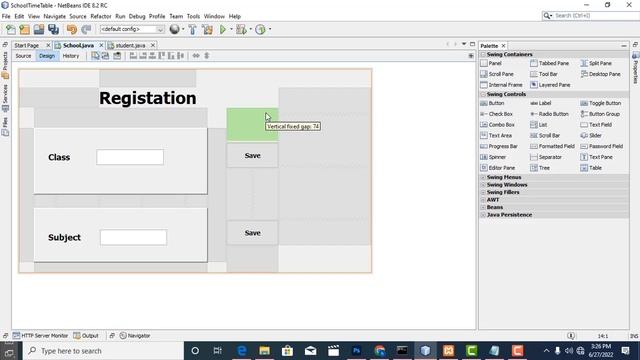Click the Profile Project clock icon
This screenshot has width=640, height=360.
click(x=260, y=29)
